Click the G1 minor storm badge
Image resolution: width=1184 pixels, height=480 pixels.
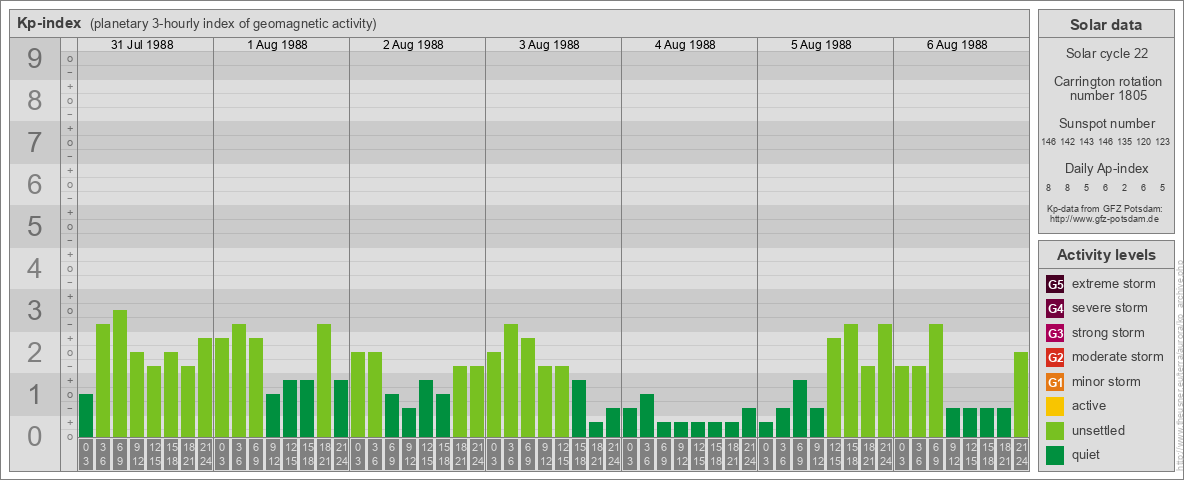(x=1055, y=382)
